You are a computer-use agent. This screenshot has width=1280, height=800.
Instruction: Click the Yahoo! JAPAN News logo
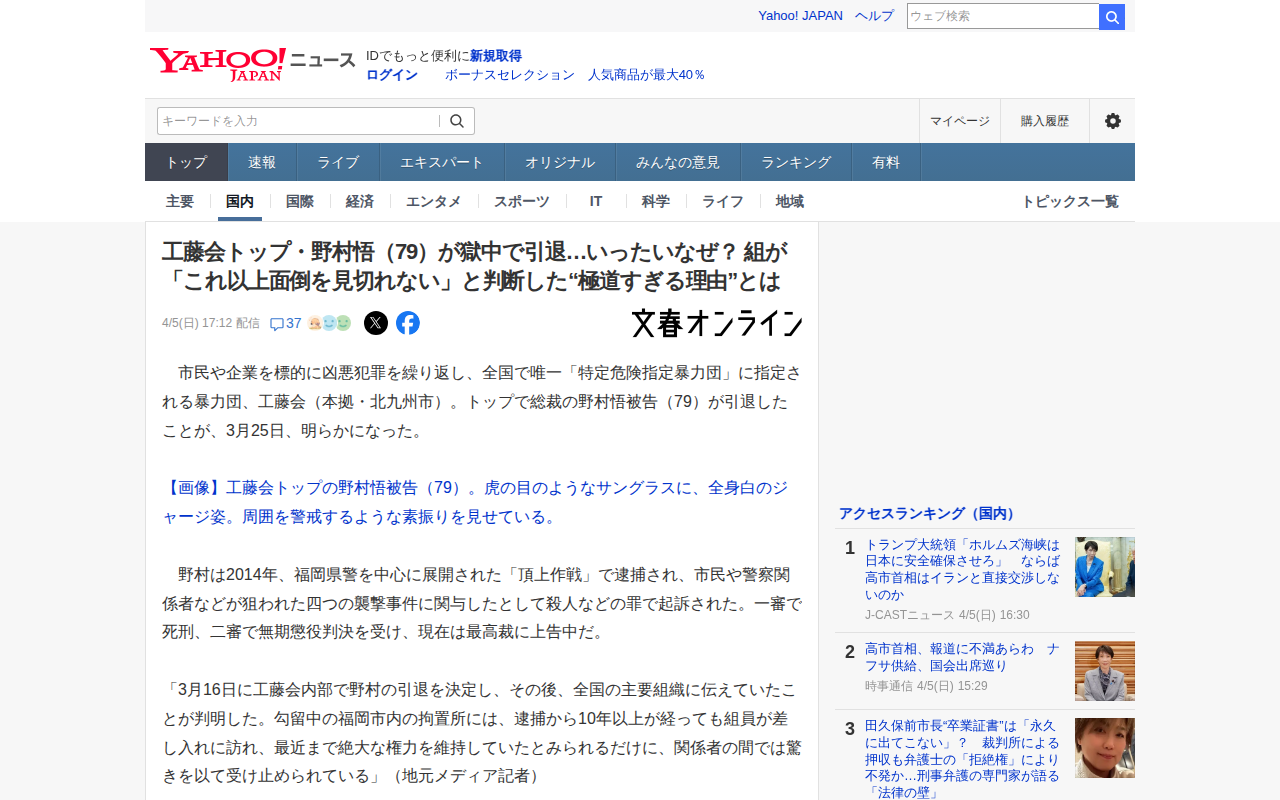point(252,64)
